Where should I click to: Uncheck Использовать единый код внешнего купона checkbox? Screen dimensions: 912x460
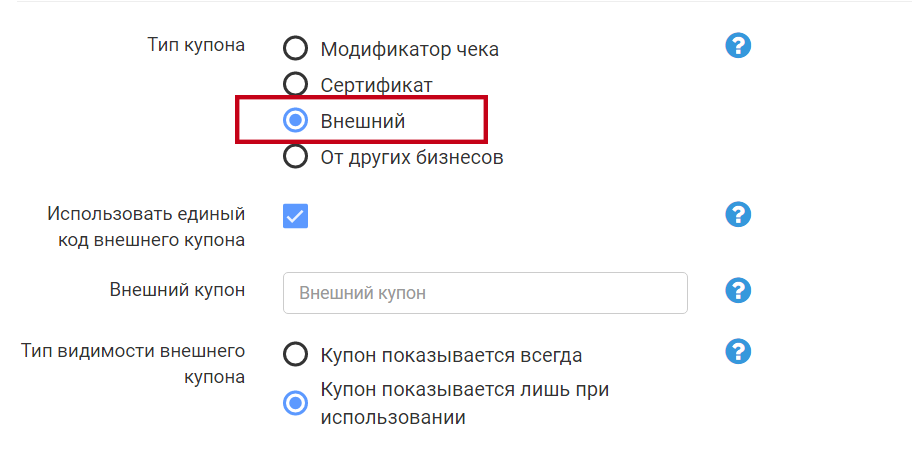(x=295, y=215)
